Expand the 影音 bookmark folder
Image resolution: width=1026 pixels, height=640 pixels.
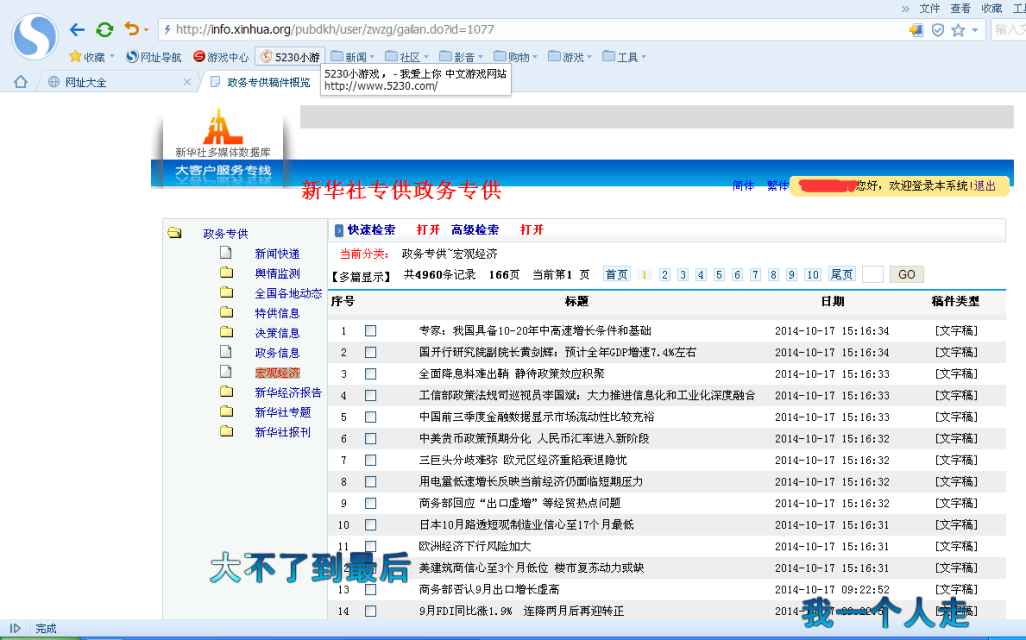click(x=461, y=57)
